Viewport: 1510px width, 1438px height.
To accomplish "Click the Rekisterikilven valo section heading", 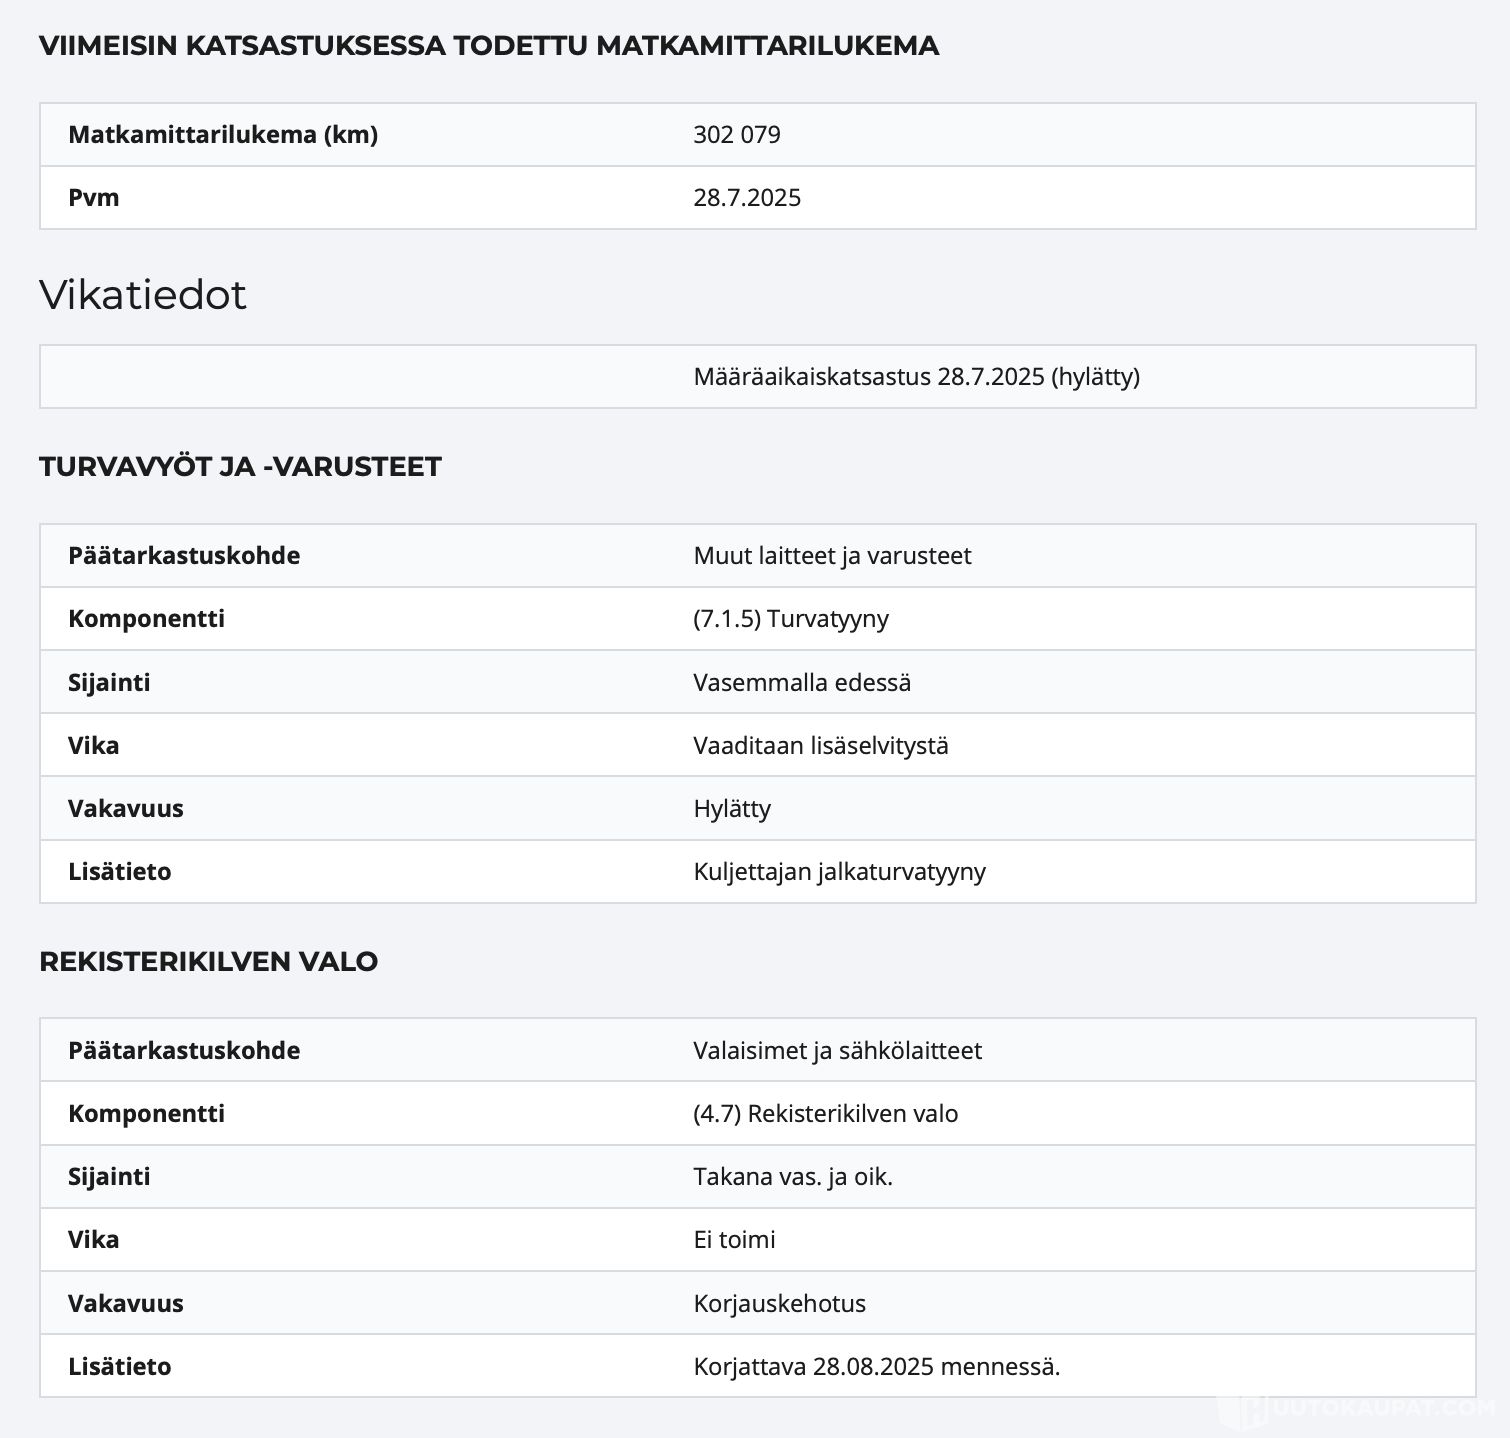I will point(208,961).
